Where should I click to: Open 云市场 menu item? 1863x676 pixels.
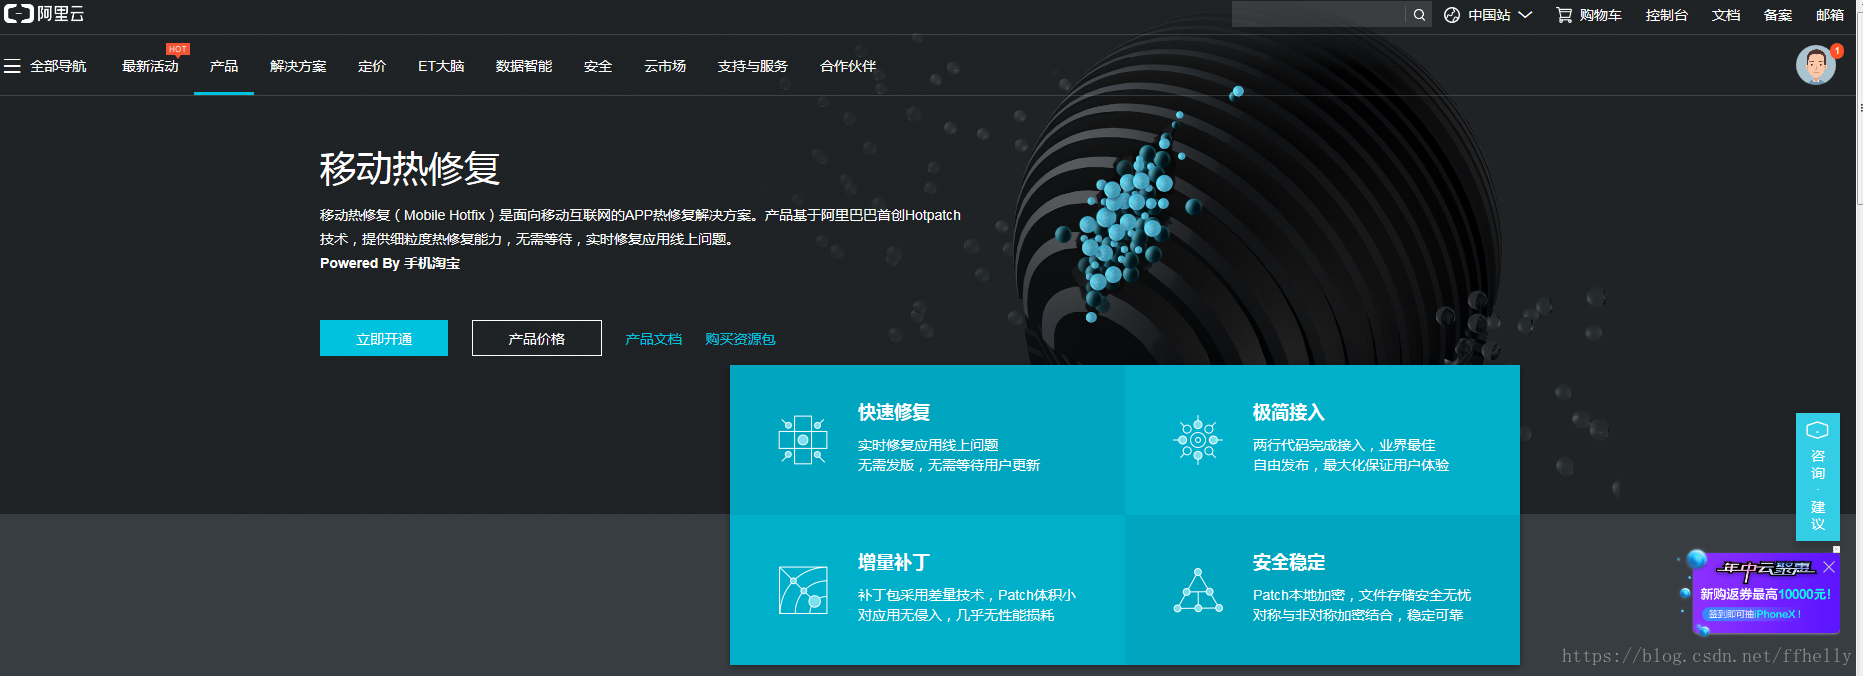click(x=665, y=66)
